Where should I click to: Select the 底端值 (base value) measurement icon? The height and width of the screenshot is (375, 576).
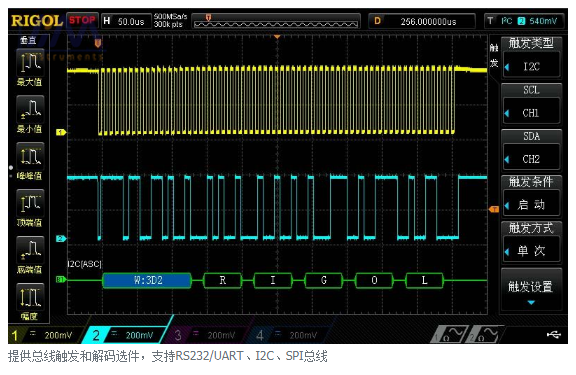[x=30, y=250]
